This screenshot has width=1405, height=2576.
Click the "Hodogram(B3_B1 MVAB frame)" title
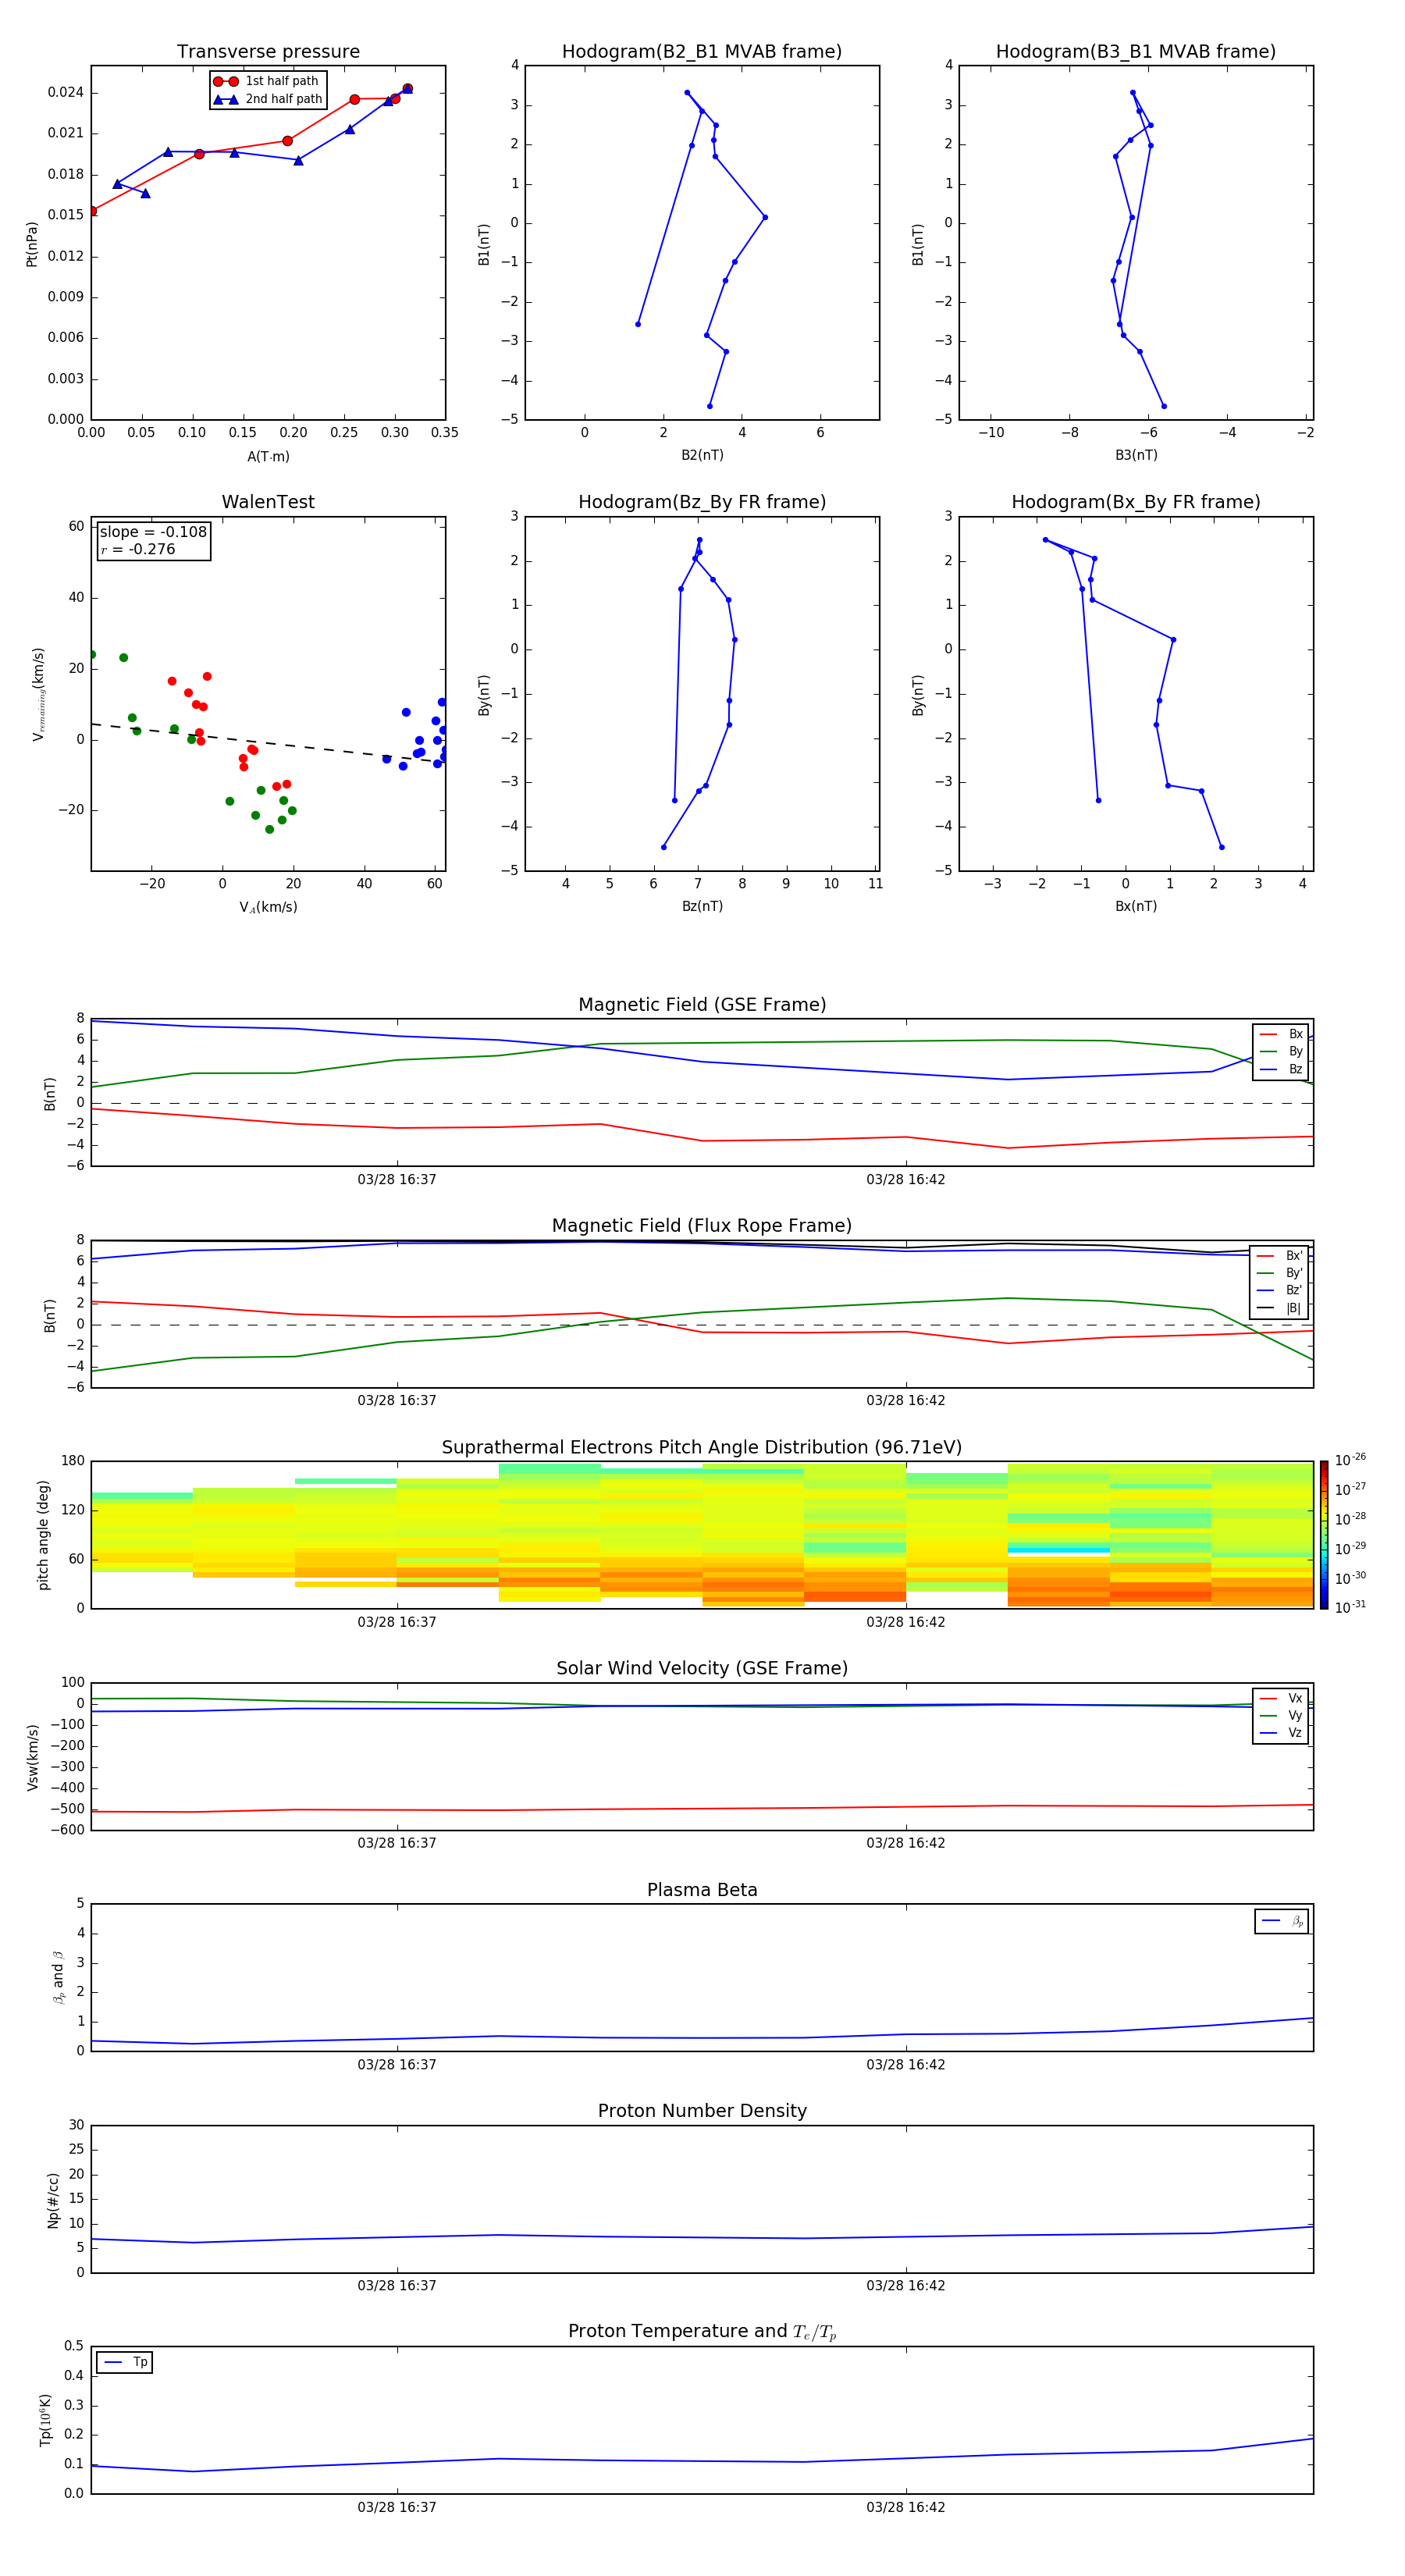coord(1136,52)
